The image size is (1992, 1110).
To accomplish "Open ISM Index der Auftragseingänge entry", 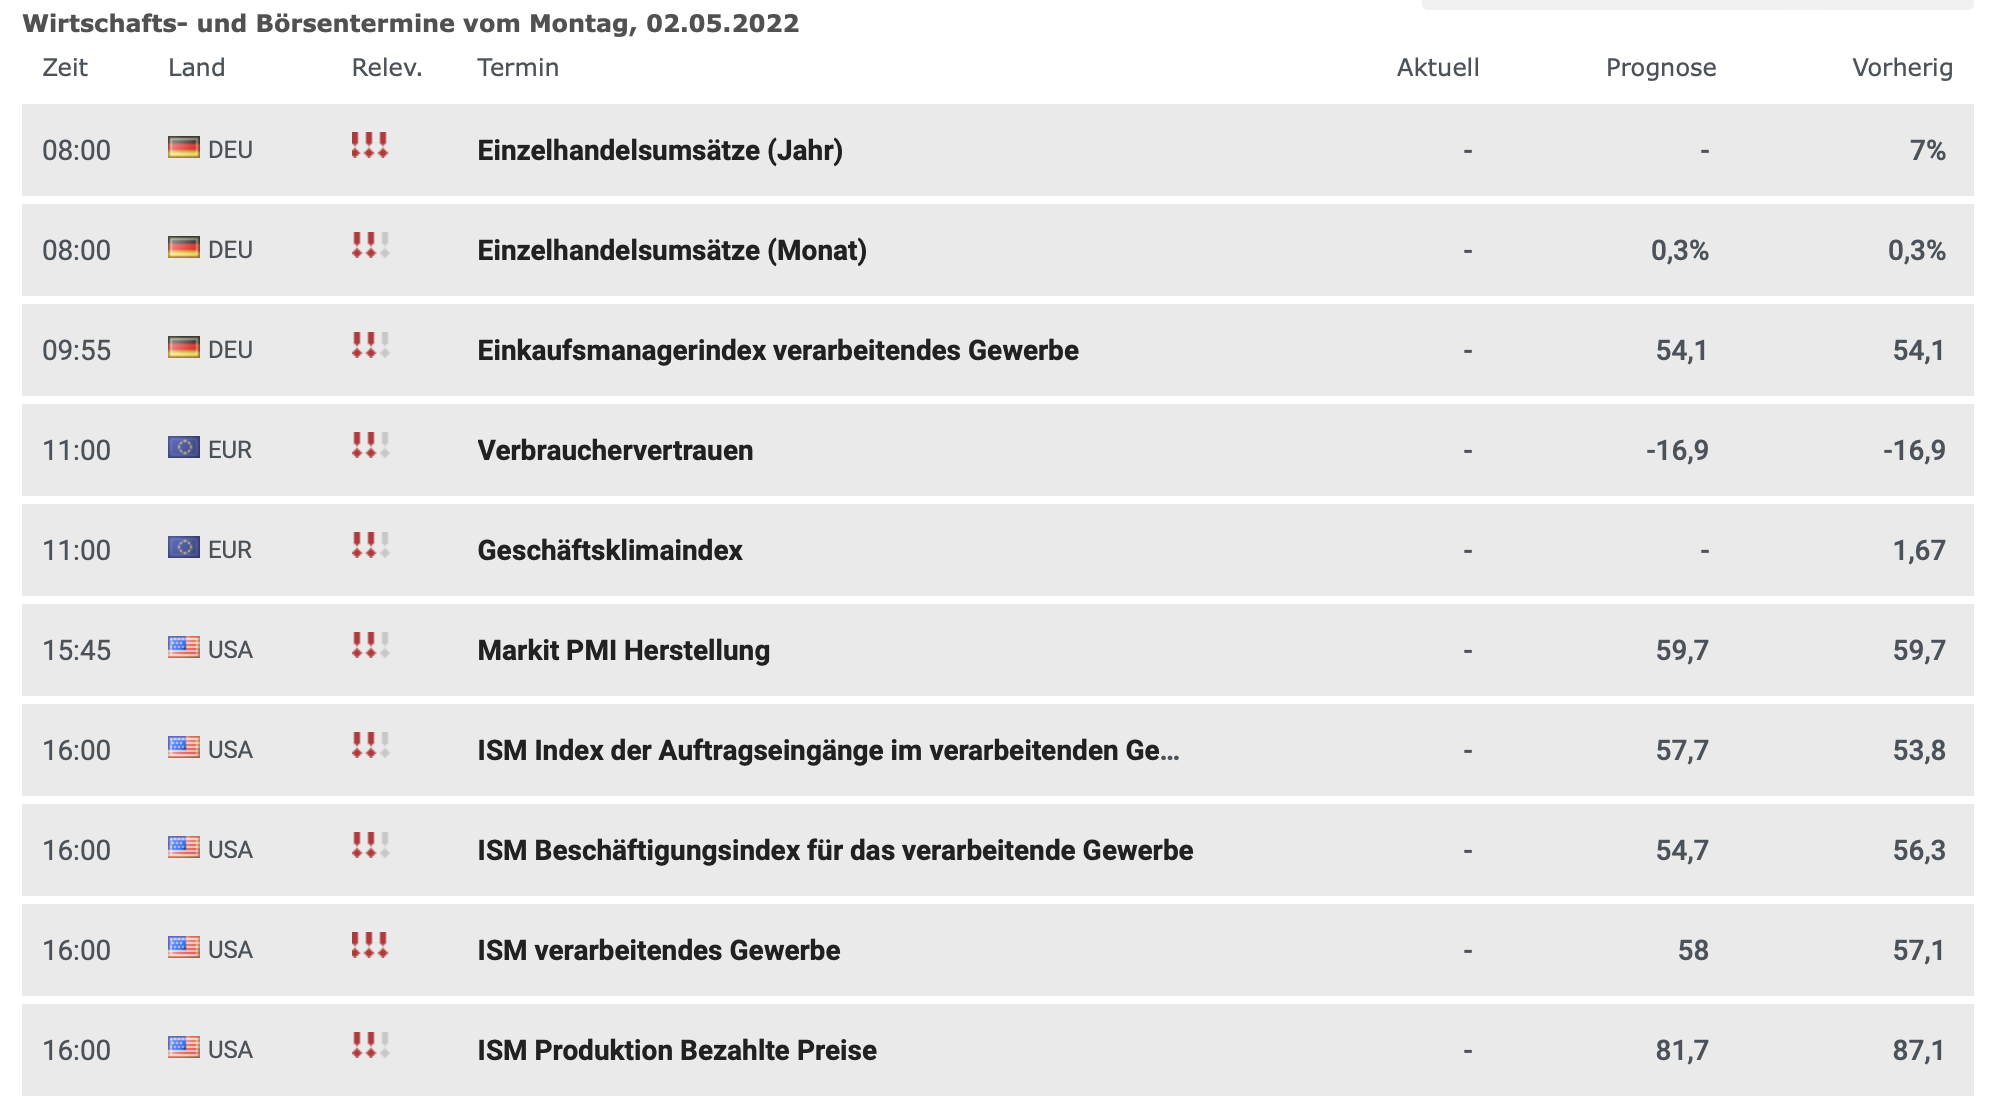I will (x=828, y=750).
